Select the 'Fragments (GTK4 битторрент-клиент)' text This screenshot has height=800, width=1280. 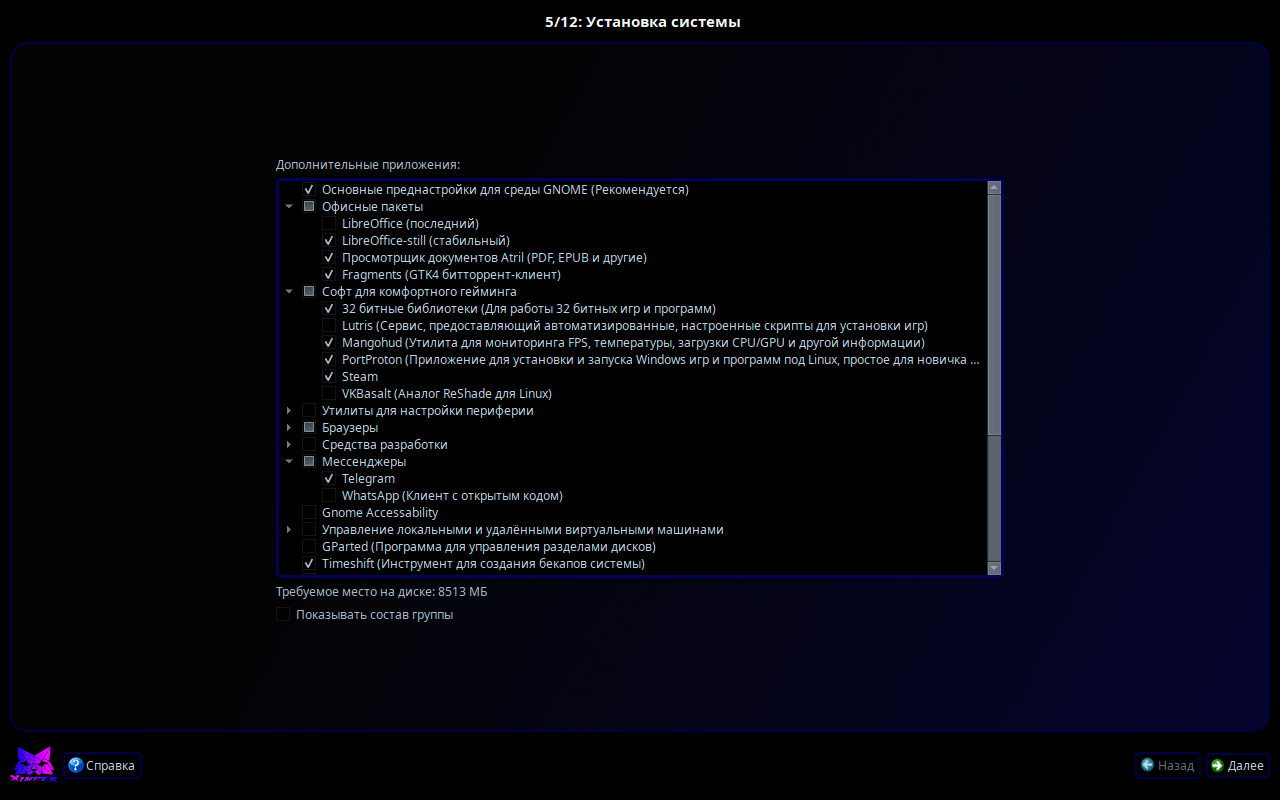(x=451, y=275)
